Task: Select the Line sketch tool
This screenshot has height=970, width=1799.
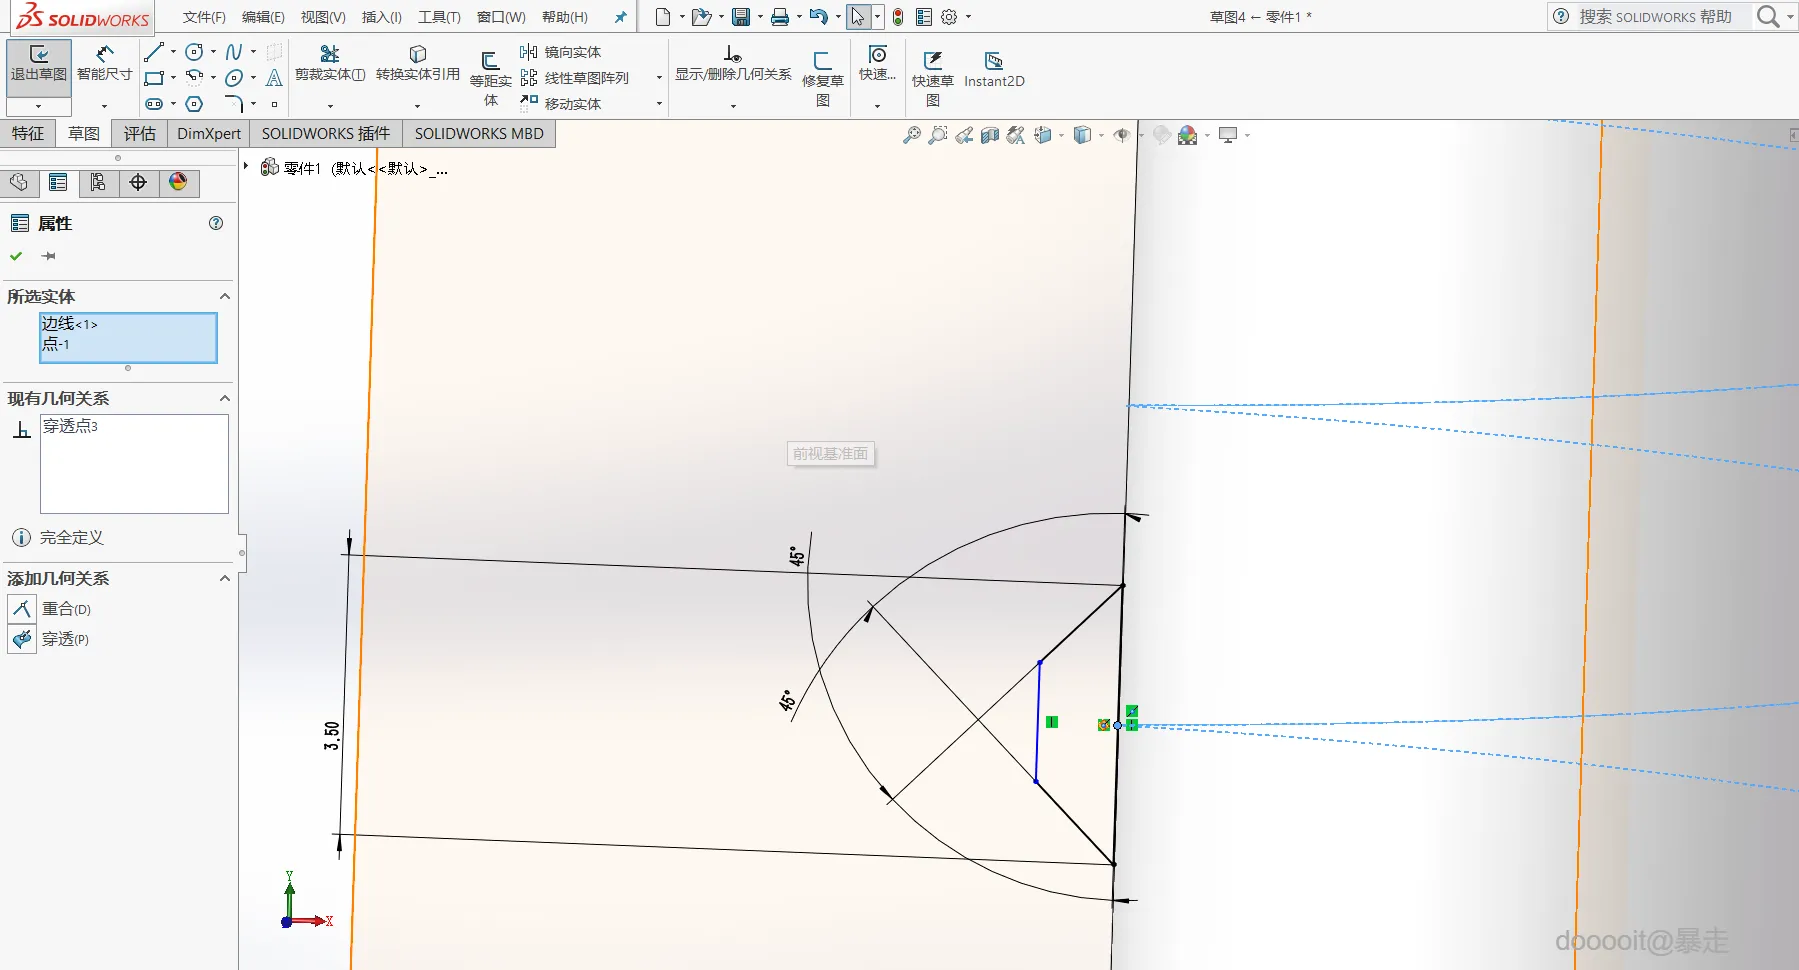Action: pos(153,52)
